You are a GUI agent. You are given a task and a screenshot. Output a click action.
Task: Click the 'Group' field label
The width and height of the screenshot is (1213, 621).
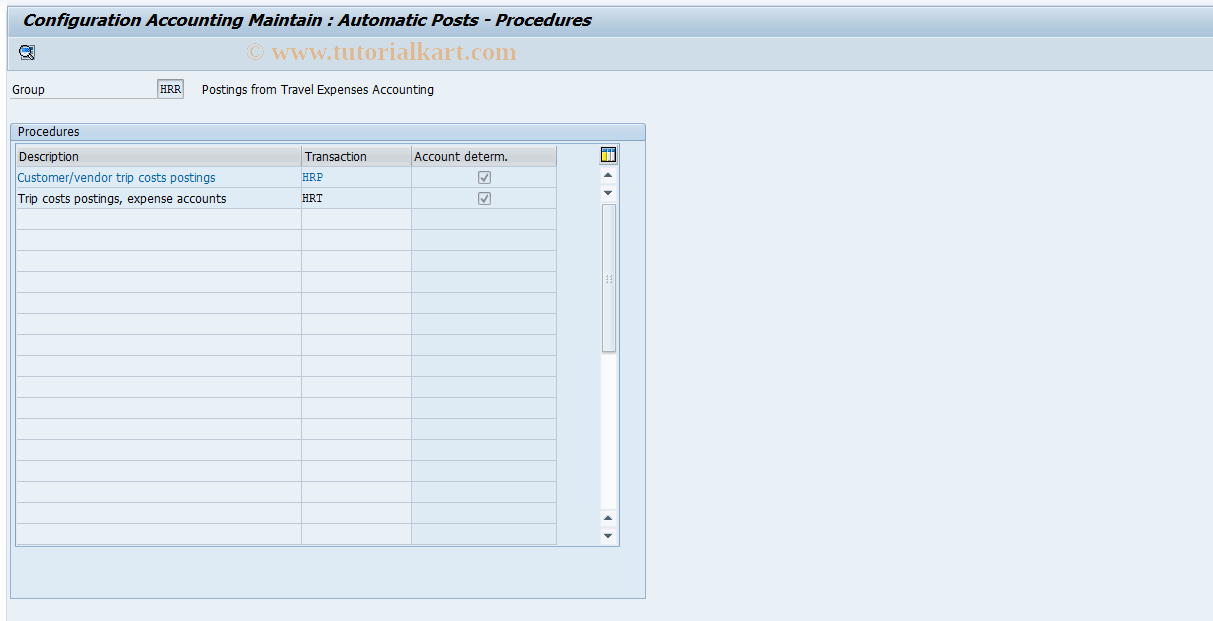28,90
